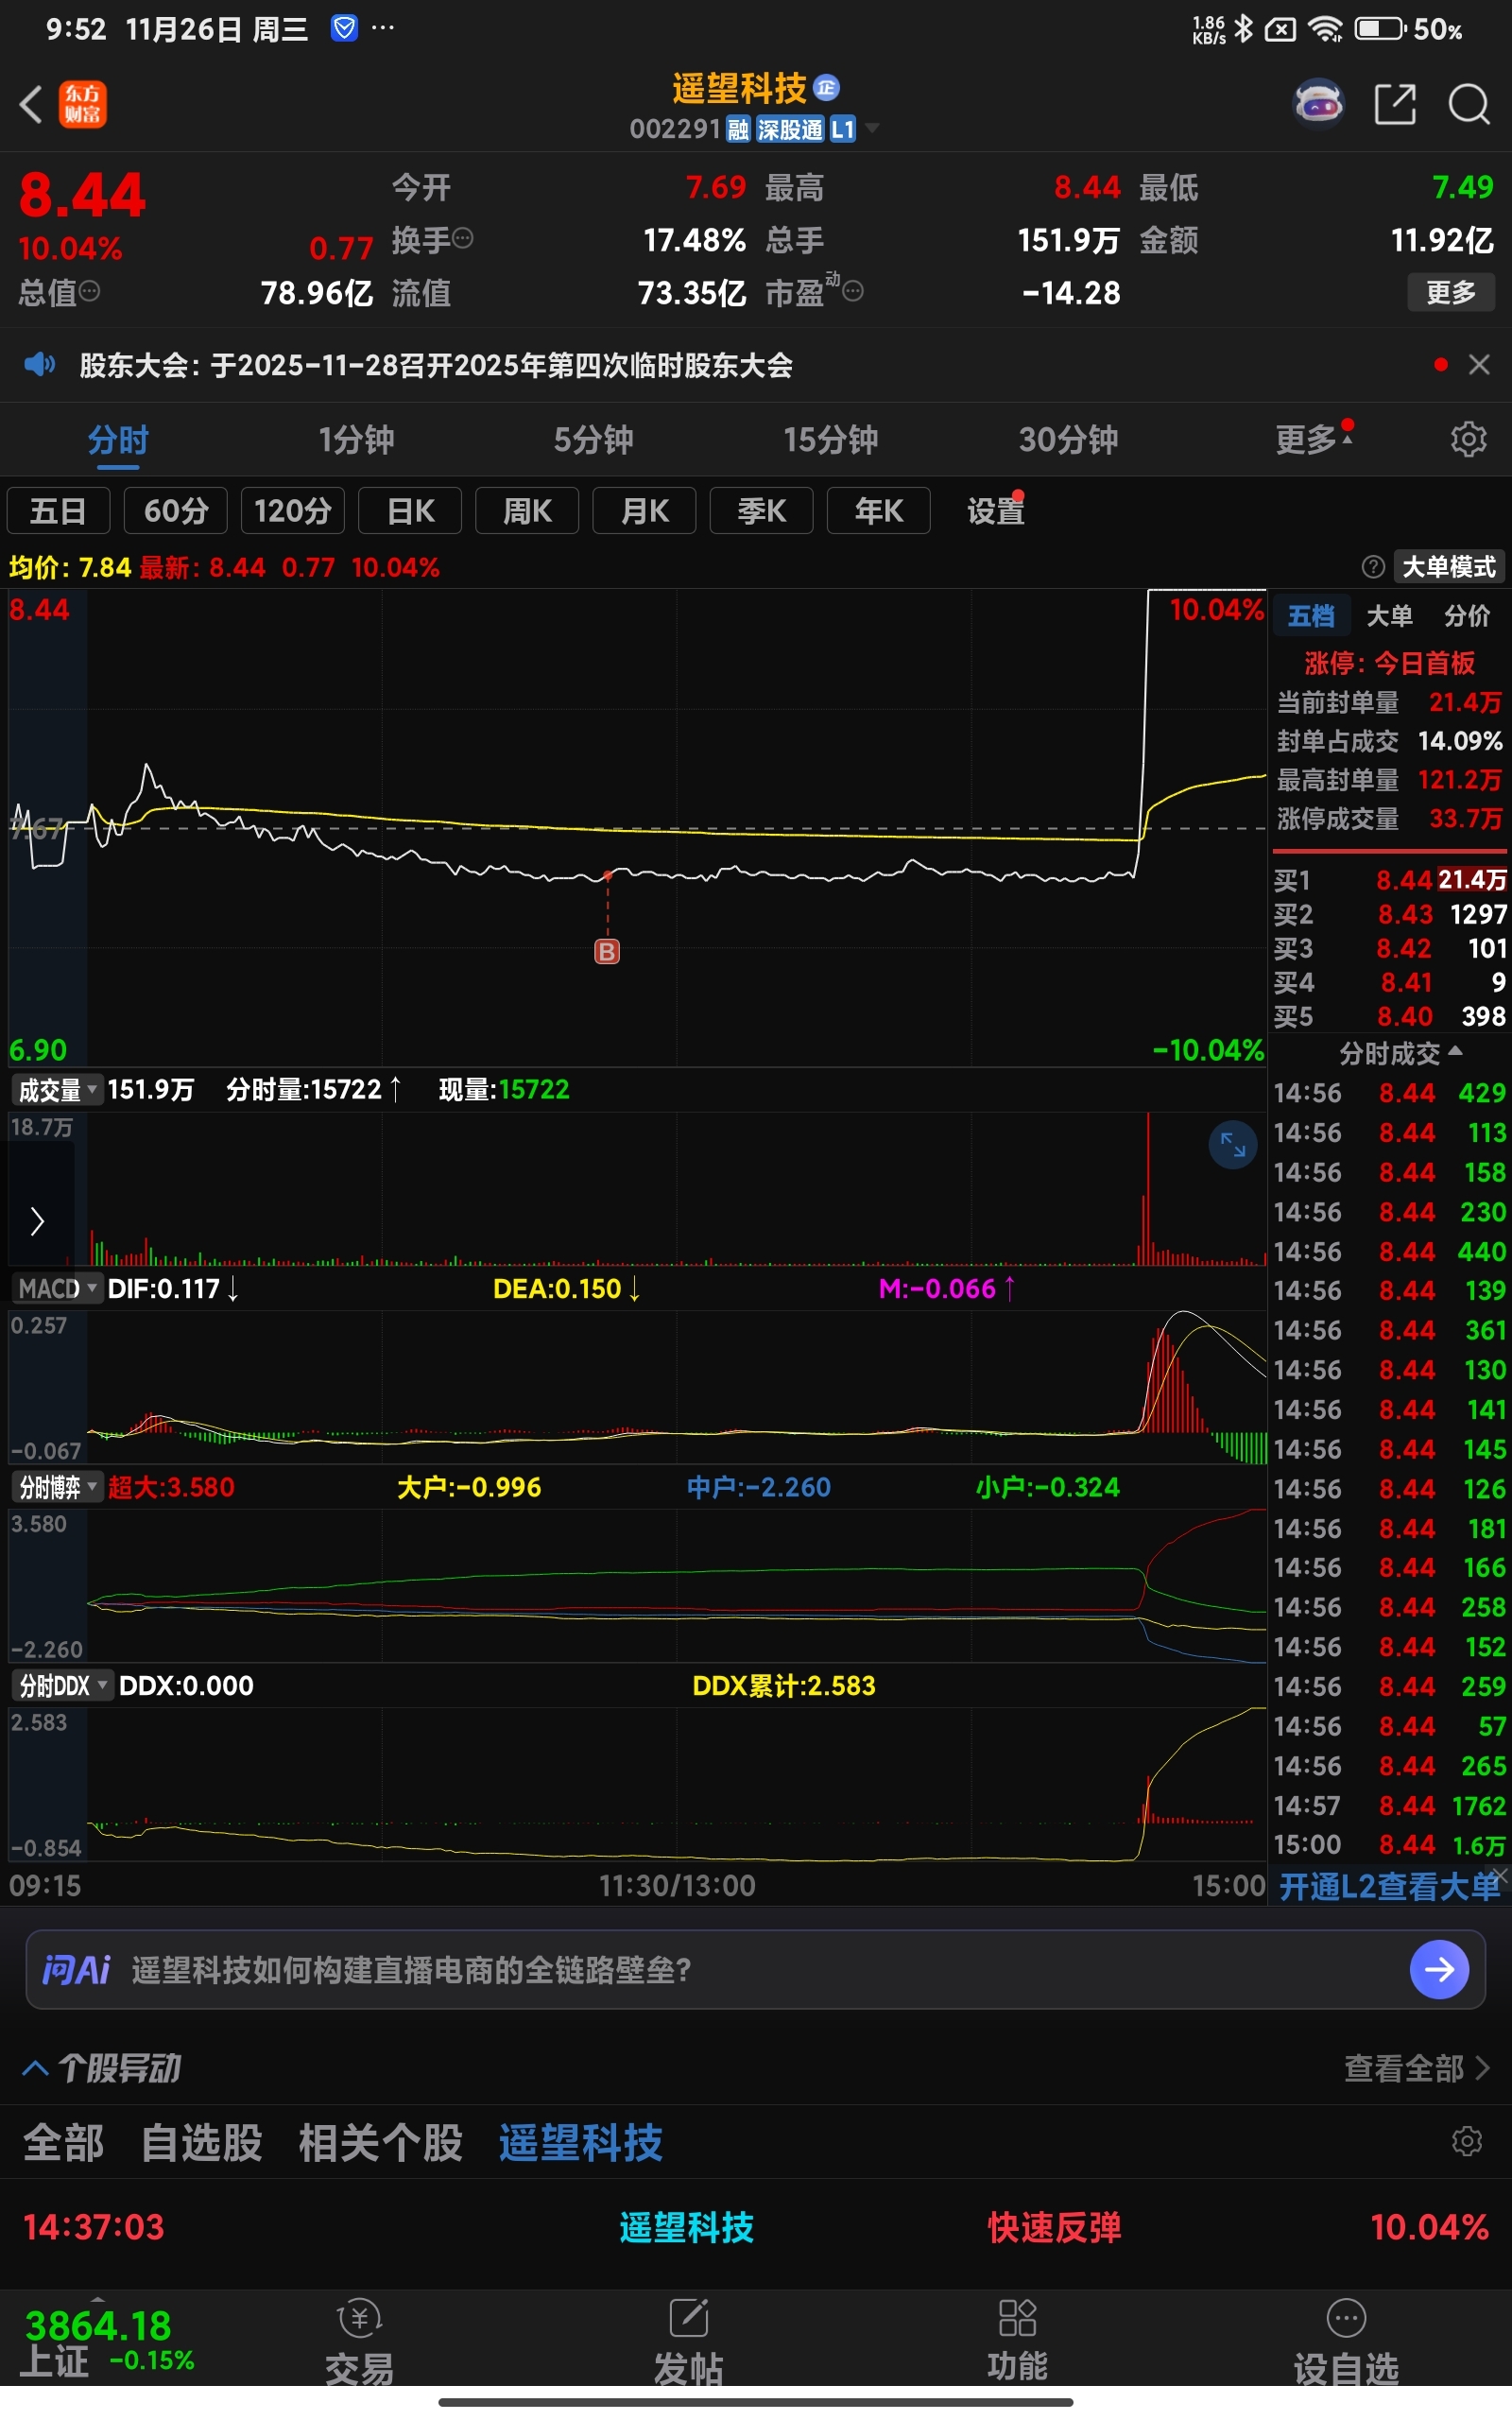Image resolution: width=1512 pixels, height=2420 pixels.
Task: Open the 分时博弈 indicator dropdown
Action: pyautogui.click(x=57, y=1487)
